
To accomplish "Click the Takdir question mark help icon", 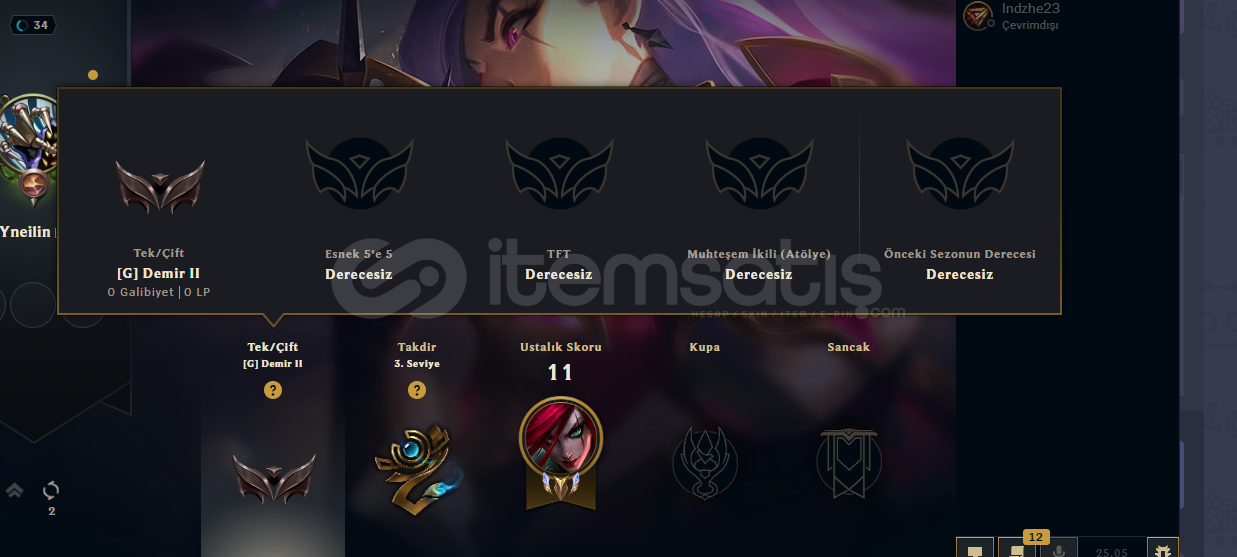I will (417, 390).
